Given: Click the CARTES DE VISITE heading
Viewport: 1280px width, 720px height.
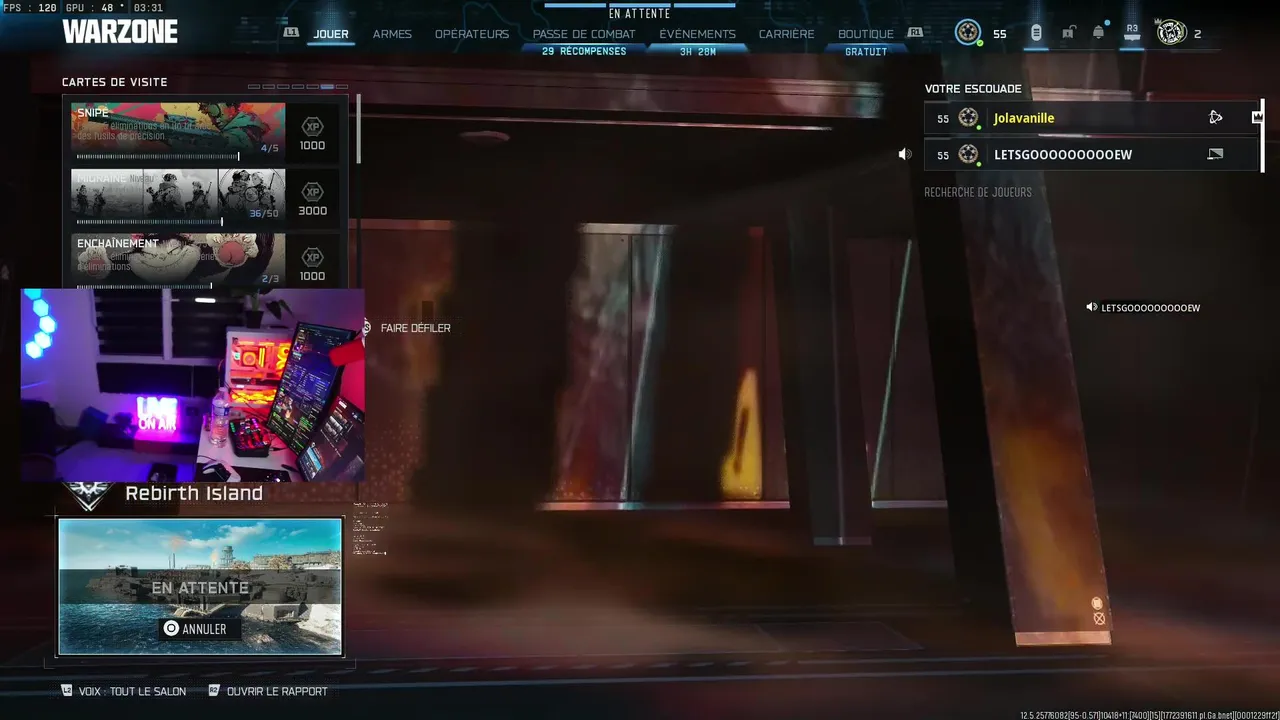Looking at the screenshot, I should point(115,82).
